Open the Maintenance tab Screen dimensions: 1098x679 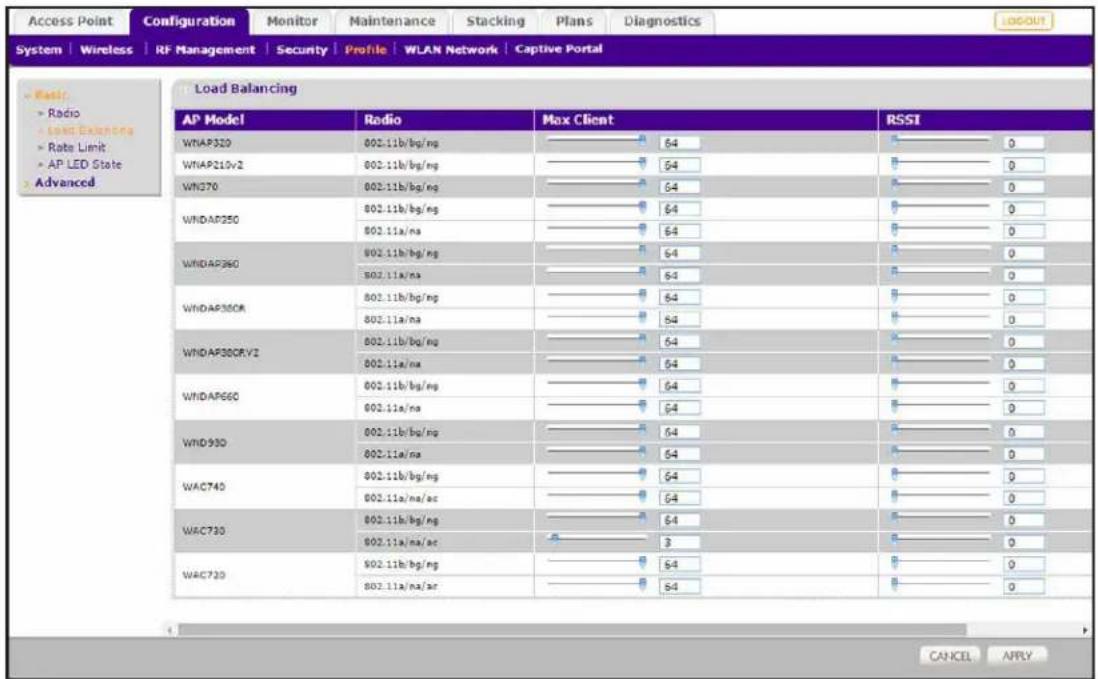tap(392, 21)
